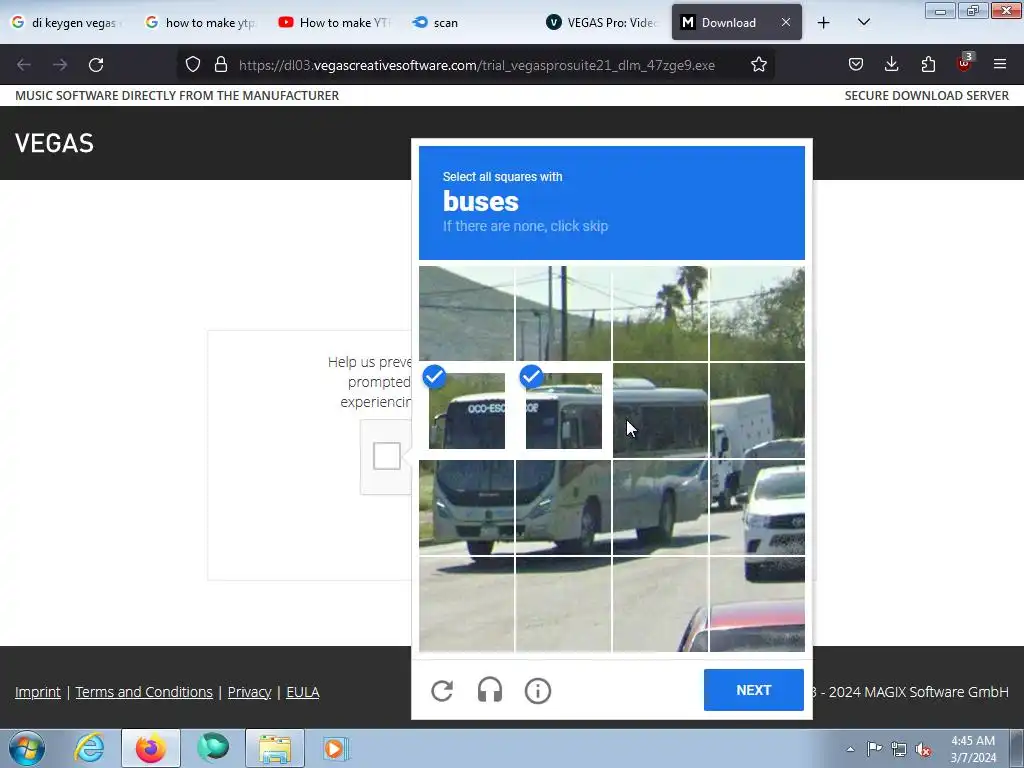
Task: Switch to 'how to make ytp' Google tab
Action: pos(199,22)
